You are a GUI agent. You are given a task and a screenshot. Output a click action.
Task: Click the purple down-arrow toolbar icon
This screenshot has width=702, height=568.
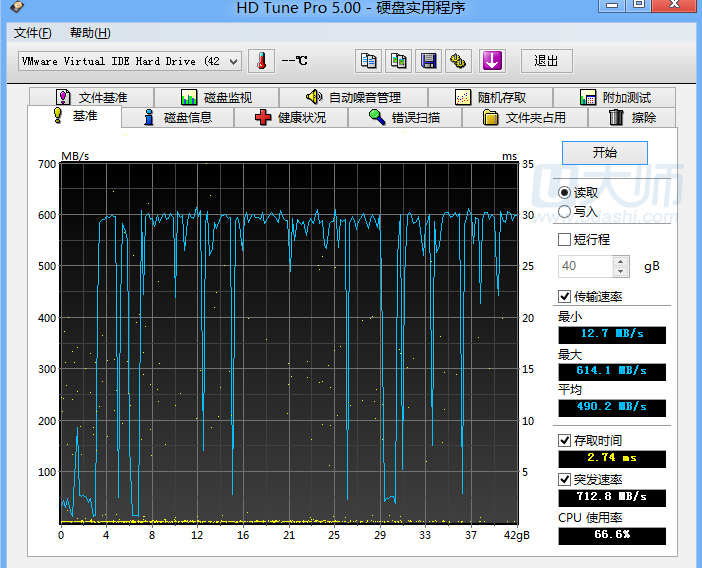tap(491, 61)
